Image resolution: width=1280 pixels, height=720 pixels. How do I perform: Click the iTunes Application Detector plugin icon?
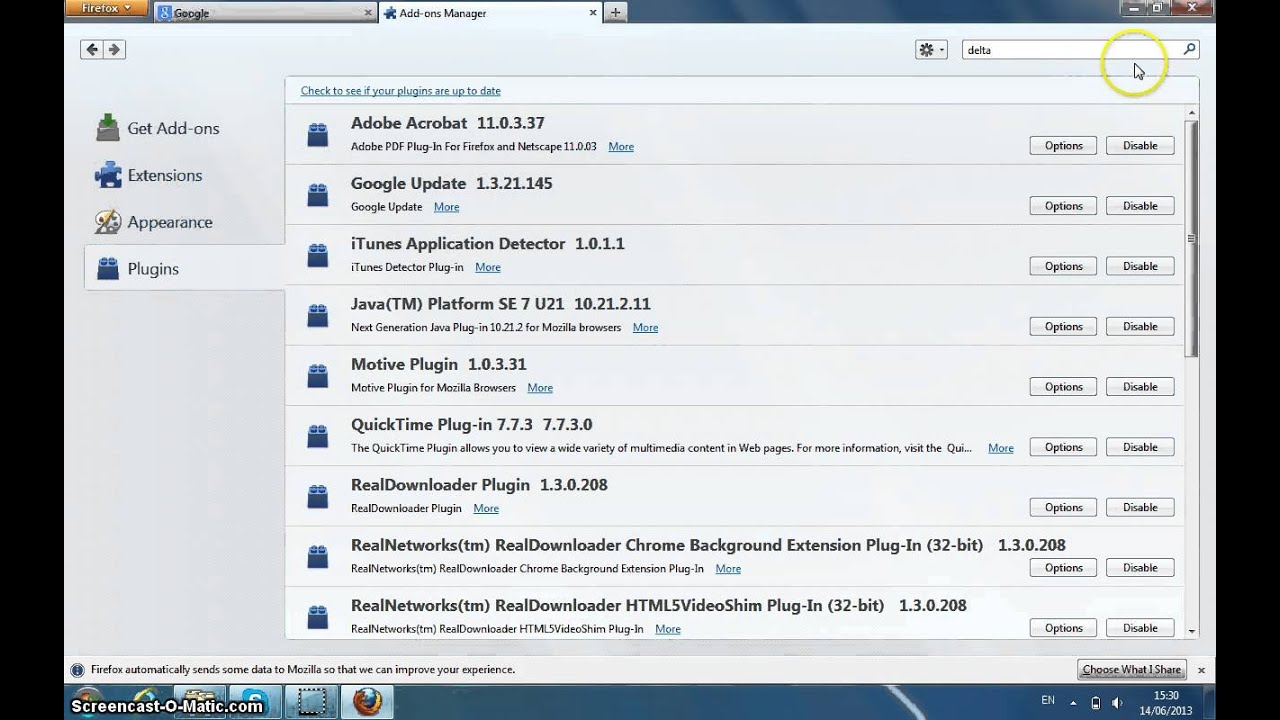pos(318,255)
